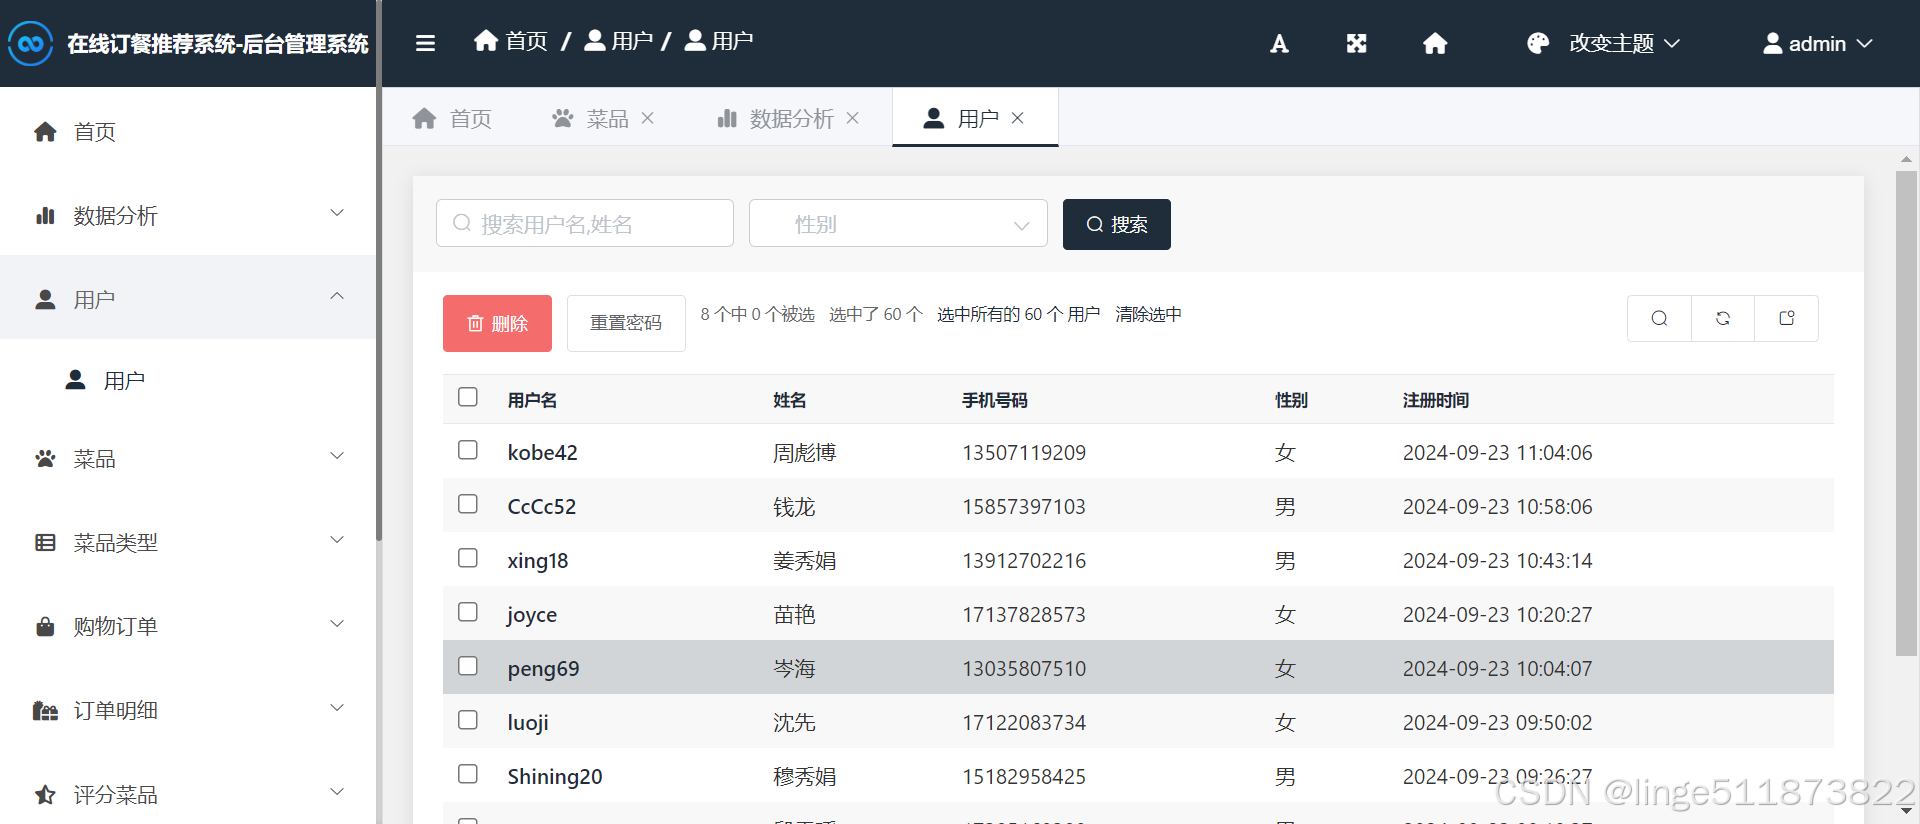
Task: Close the active 用户 tab with its X
Action: [x=1018, y=118]
